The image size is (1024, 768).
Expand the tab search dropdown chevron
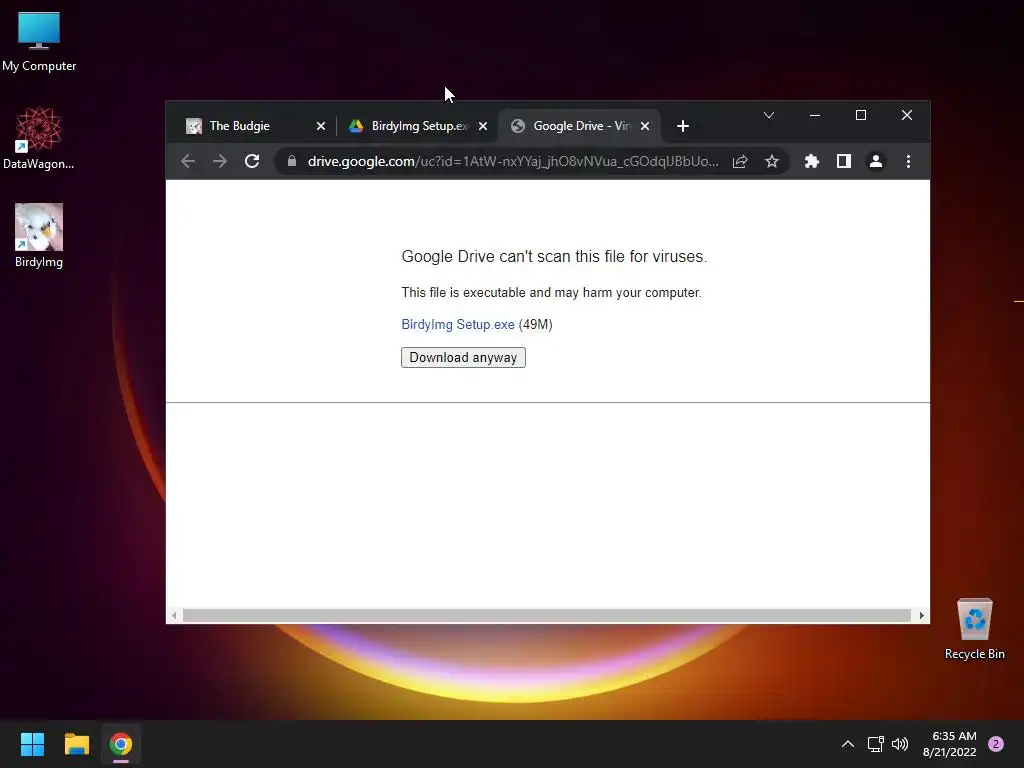click(769, 115)
